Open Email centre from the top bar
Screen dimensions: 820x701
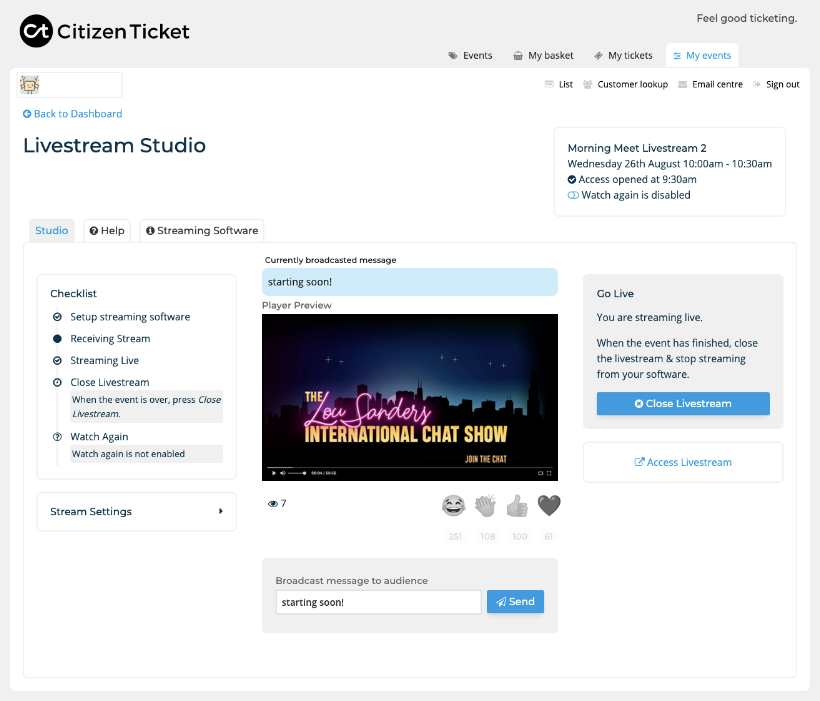tap(709, 85)
